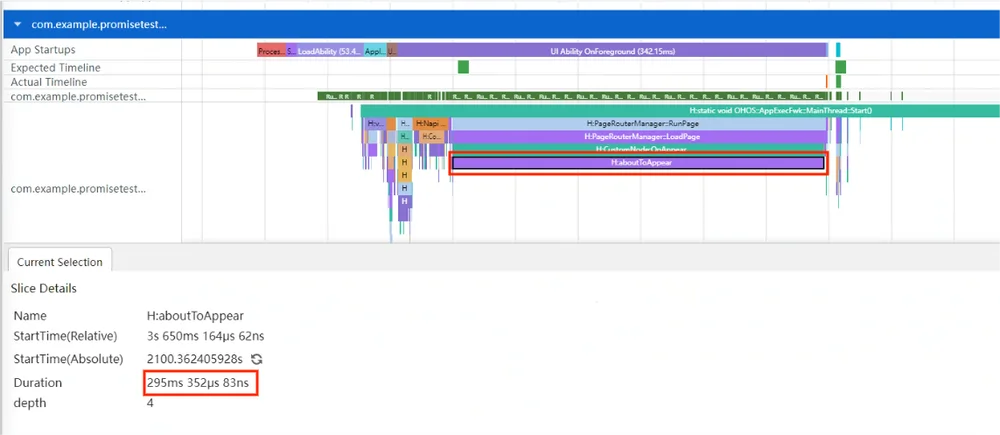Click the H:CustomNodeOnAppear slice
The image size is (1000, 435).
pos(639,148)
